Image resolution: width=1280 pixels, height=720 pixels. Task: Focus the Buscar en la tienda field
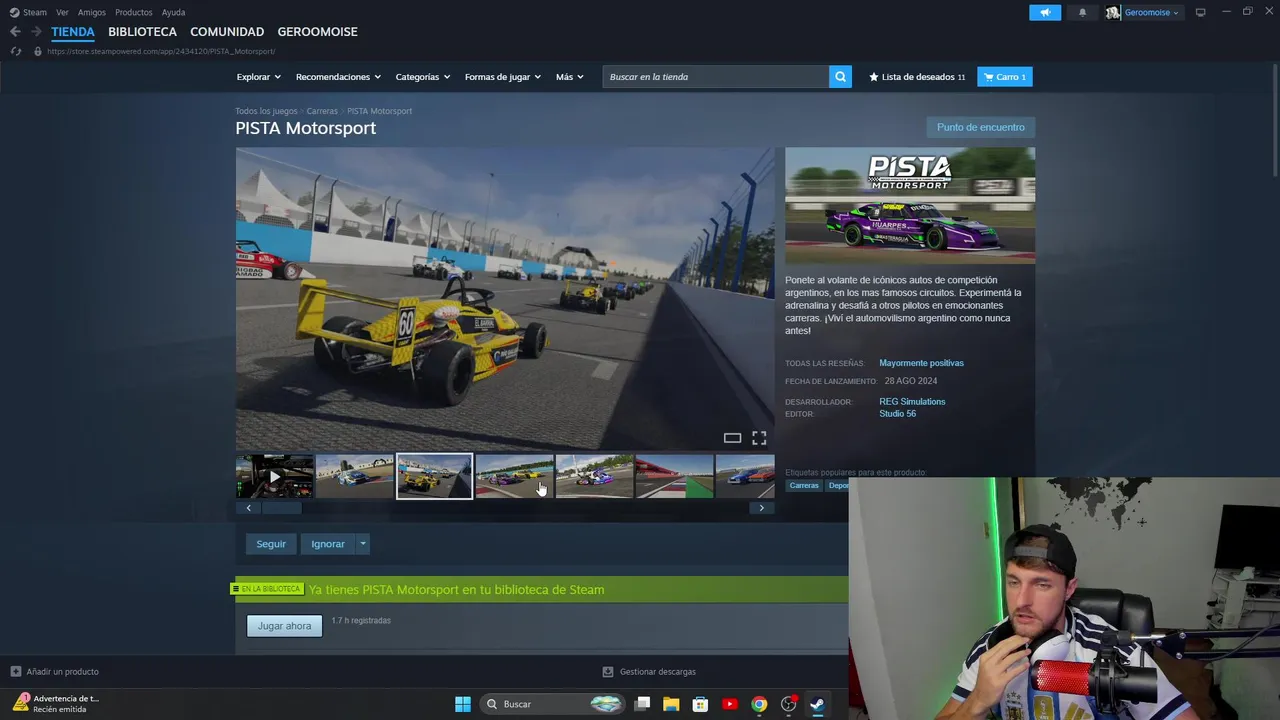click(x=715, y=77)
